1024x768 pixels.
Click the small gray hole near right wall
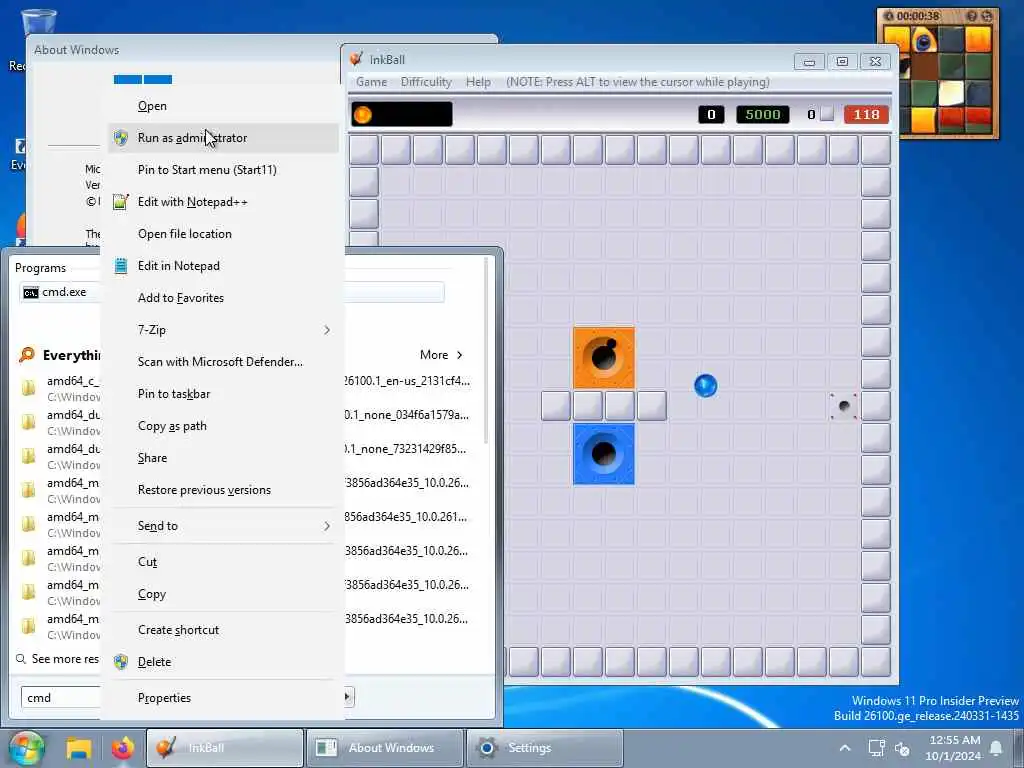click(844, 406)
